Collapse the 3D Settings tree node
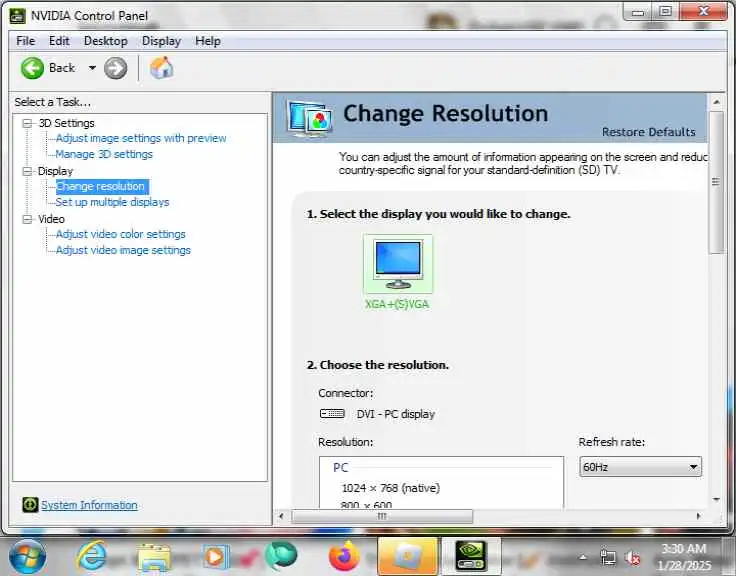Image resolution: width=736 pixels, height=576 pixels. point(27,123)
